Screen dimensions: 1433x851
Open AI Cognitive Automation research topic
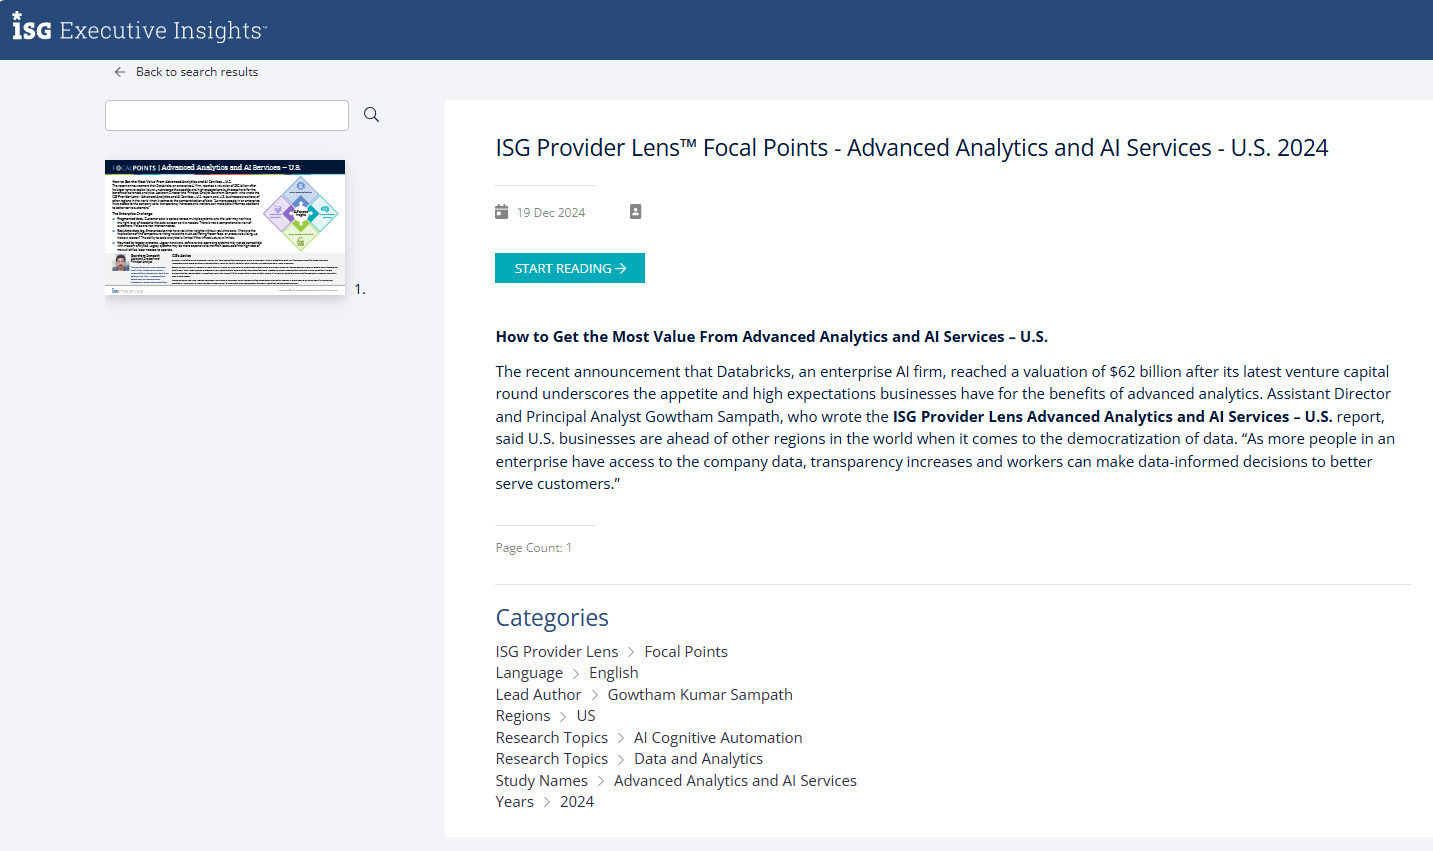(x=718, y=738)
